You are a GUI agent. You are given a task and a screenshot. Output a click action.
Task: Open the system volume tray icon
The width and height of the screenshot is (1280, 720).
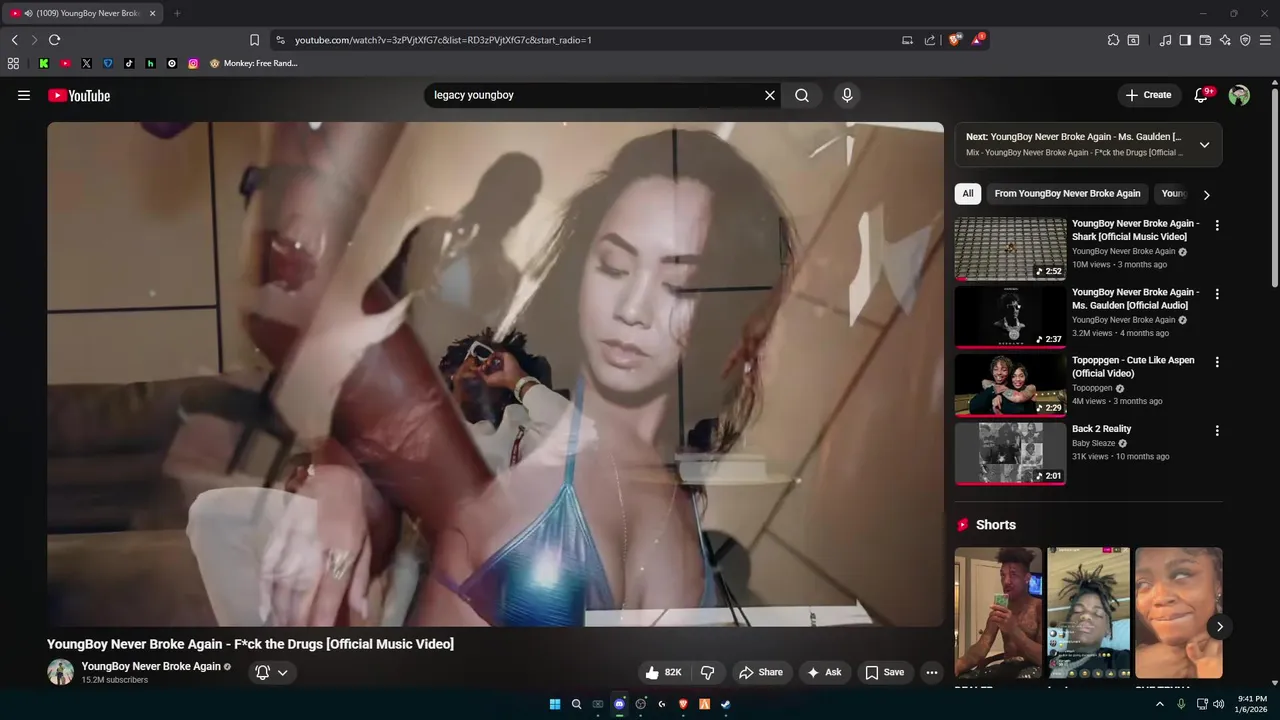1219,704
